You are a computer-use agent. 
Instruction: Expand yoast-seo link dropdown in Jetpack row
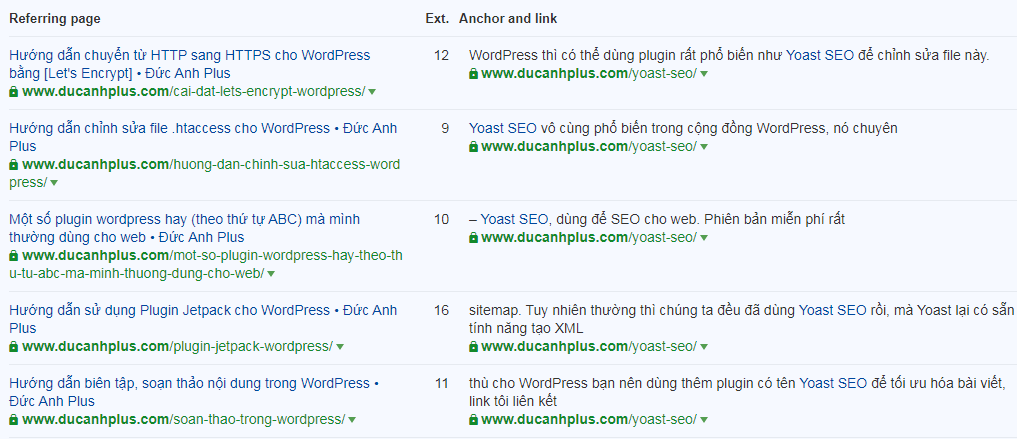click(x=704, y=347)
